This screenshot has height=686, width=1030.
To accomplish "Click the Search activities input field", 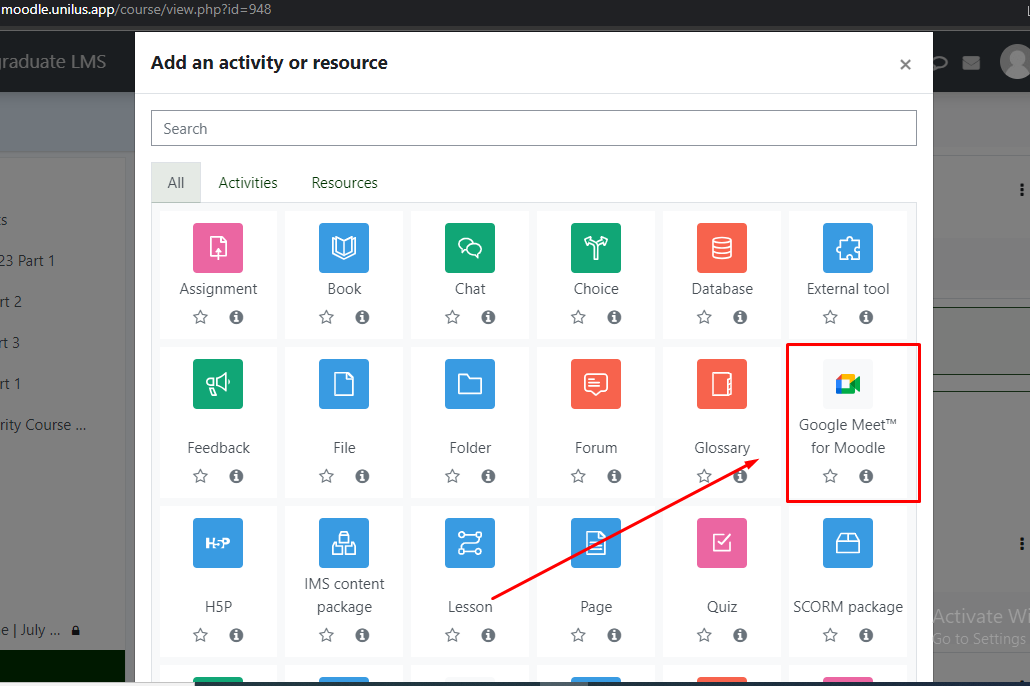I will 534,128.
